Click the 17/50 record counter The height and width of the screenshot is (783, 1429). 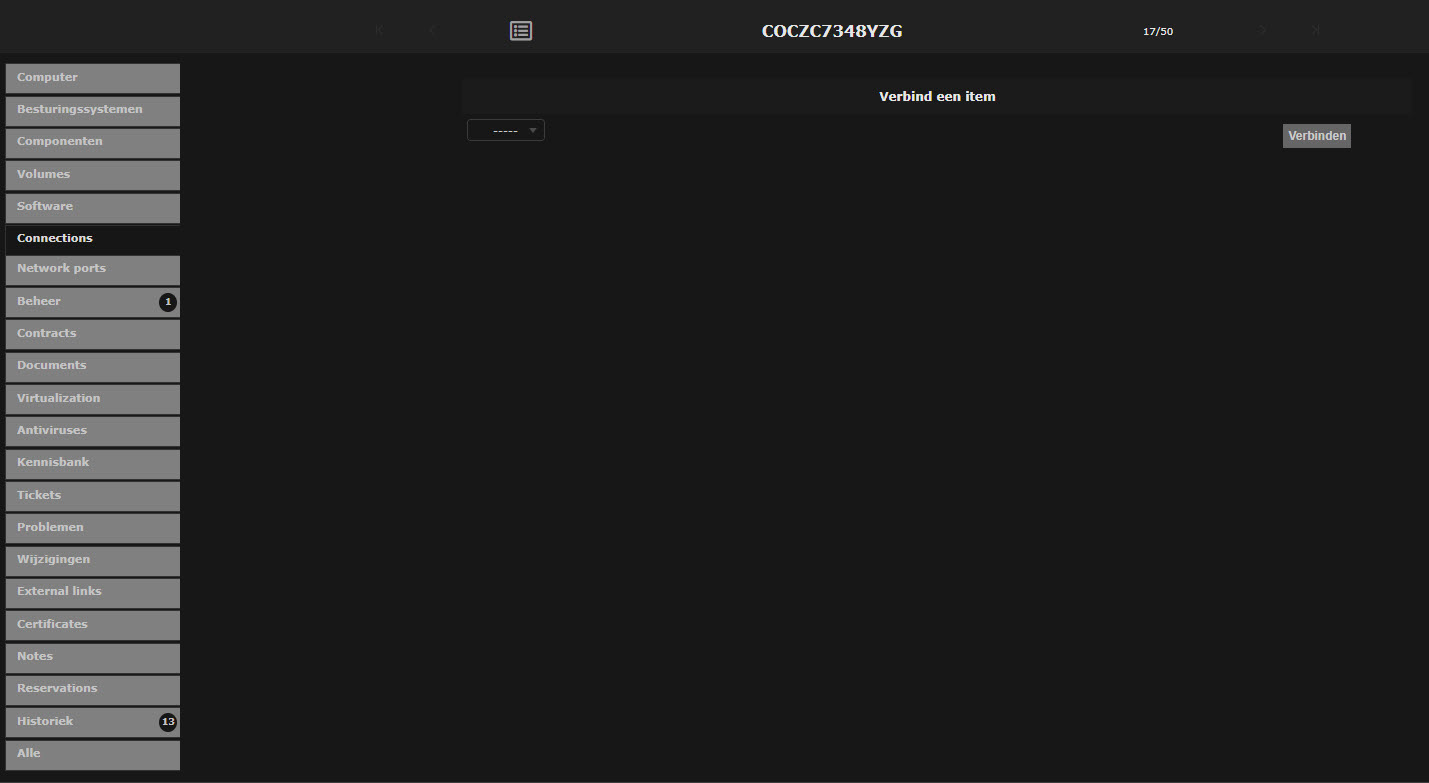1158,32
